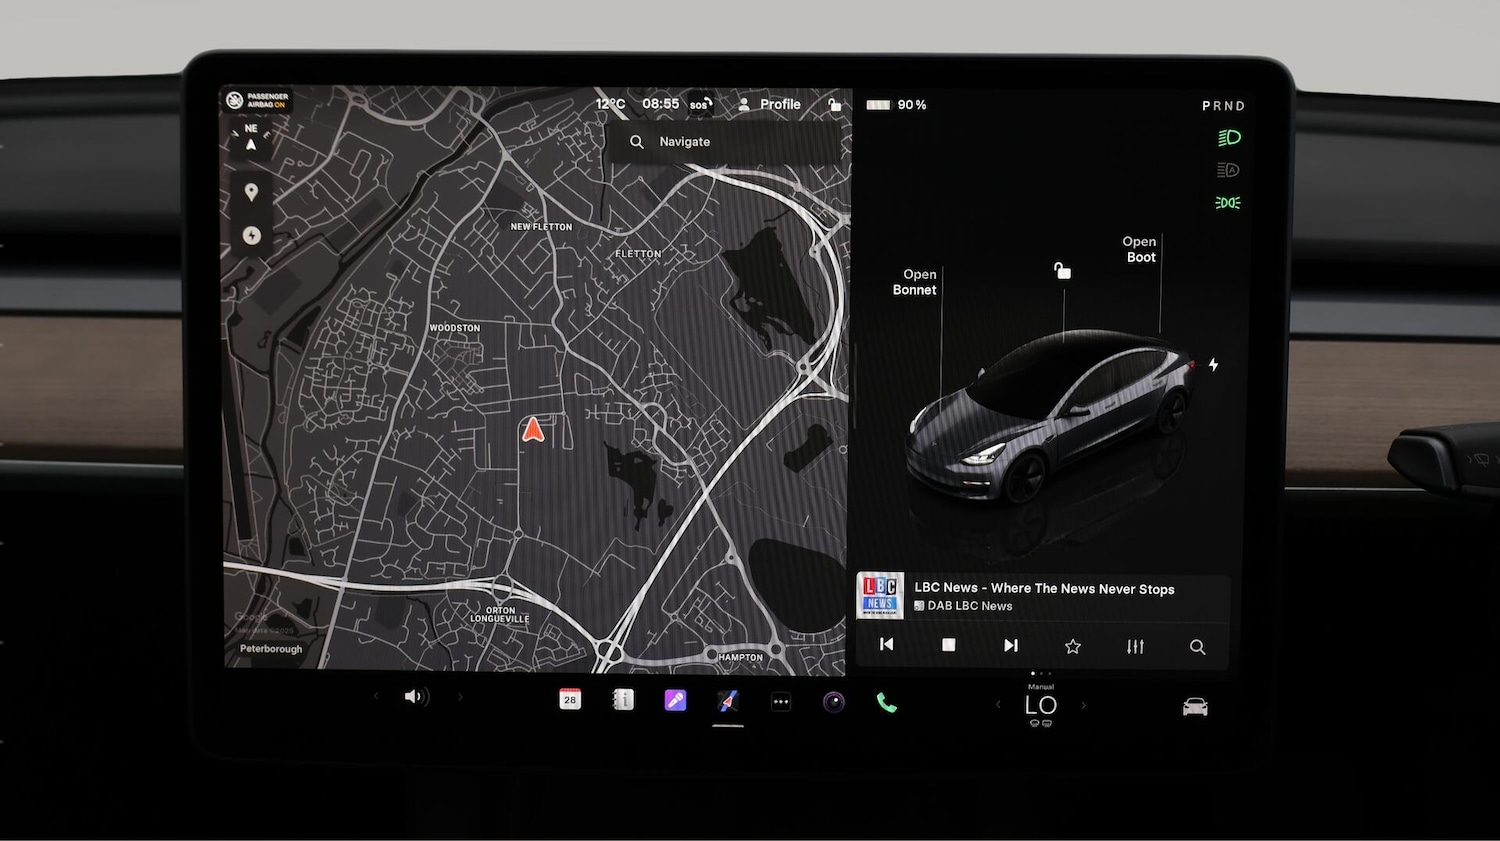Tap Open Bonnet on the car view

[x=917, y=281]
